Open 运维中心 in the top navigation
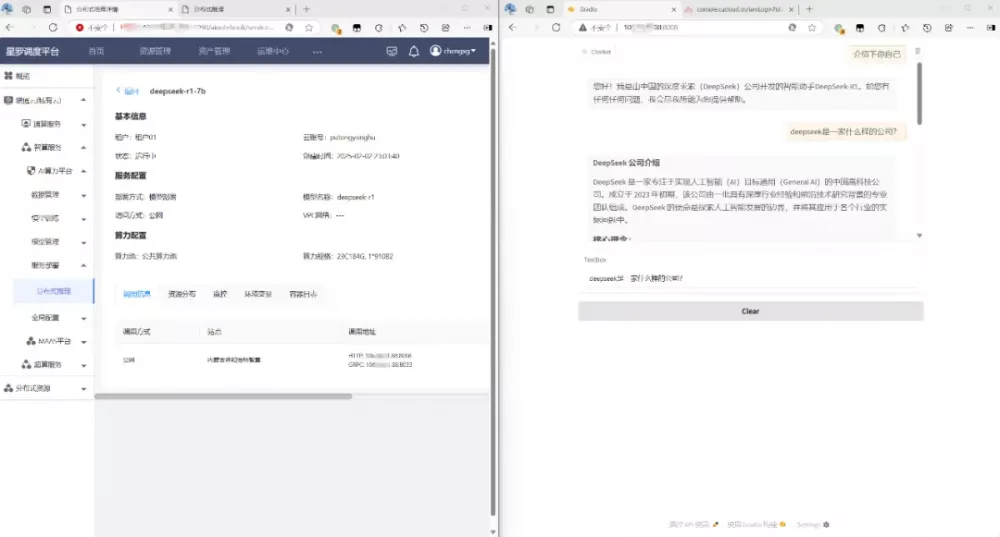The width and height of the screenshot is (1000, 537). [x=273, y=51]
